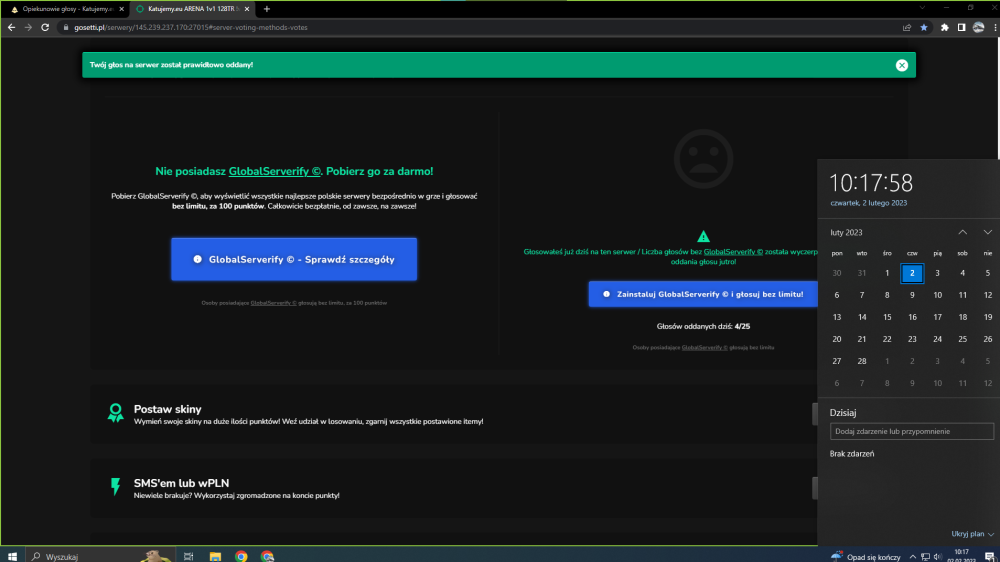The image size is (1000, 562).
Task: Go to previous month in calendar
Action: (x=962, y=232)
